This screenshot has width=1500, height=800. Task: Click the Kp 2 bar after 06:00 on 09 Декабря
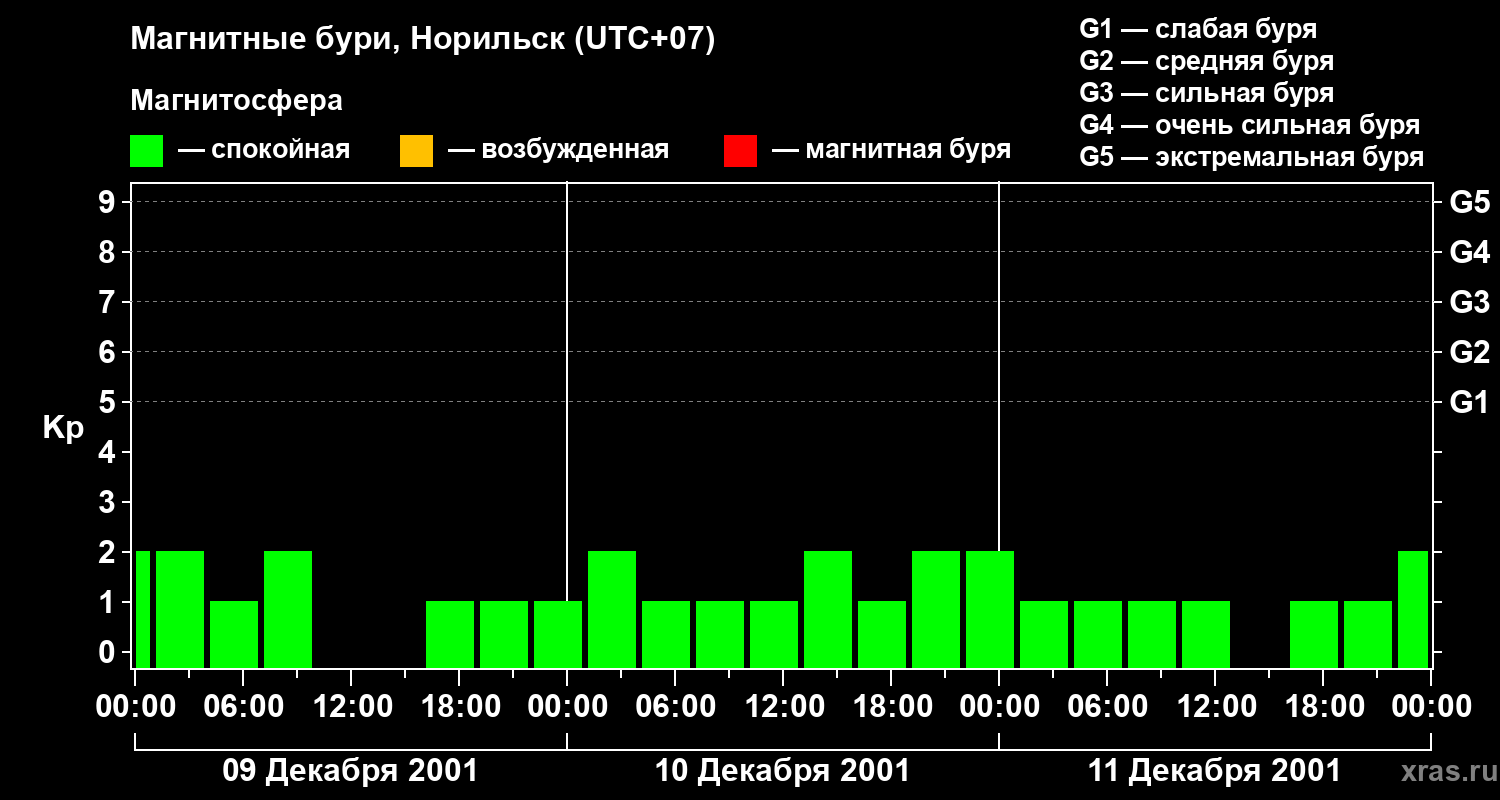click(x=288, y=609)
